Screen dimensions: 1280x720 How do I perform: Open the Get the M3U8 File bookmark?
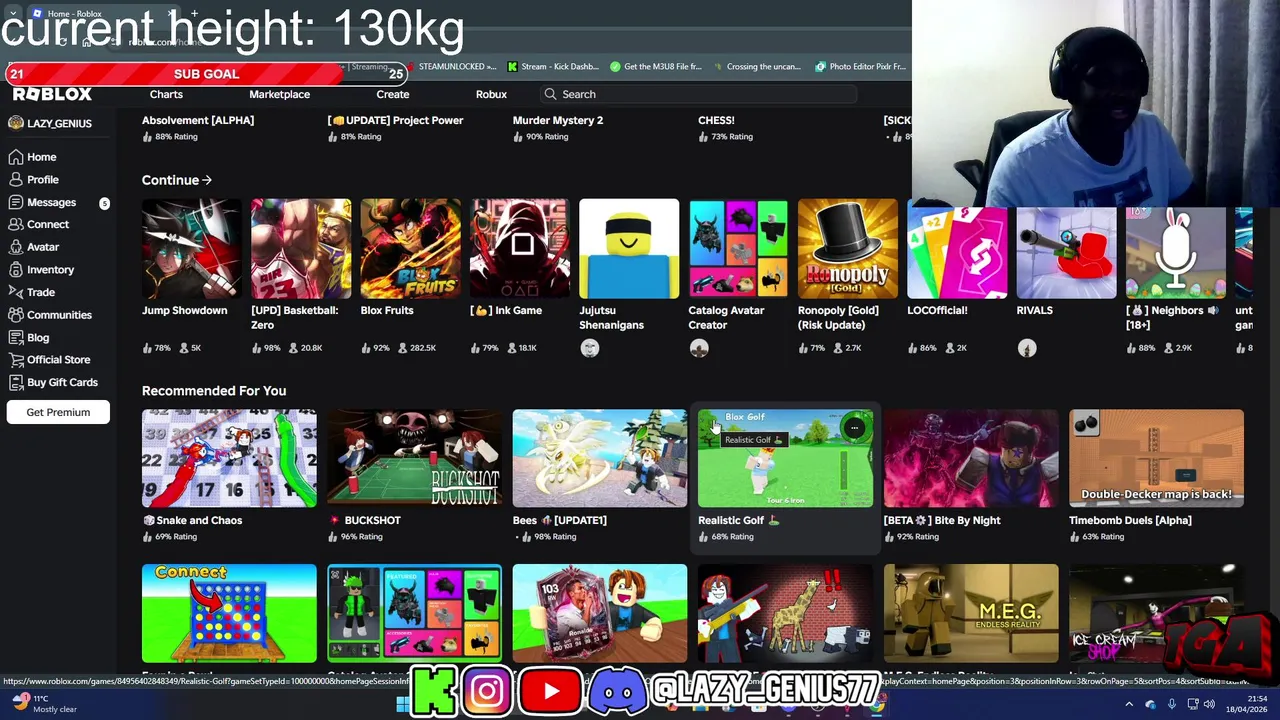click(x=655, y=67)
